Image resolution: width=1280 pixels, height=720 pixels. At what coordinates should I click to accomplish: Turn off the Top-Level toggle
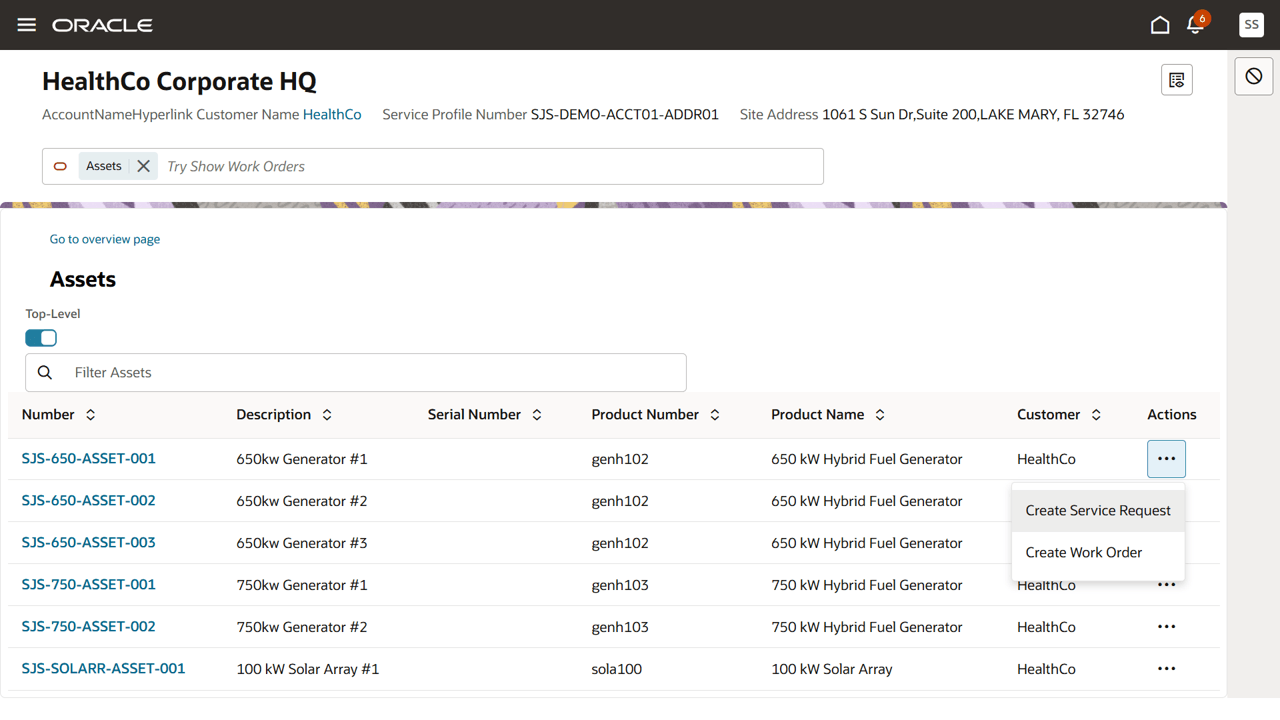click(x=40, y=337)
